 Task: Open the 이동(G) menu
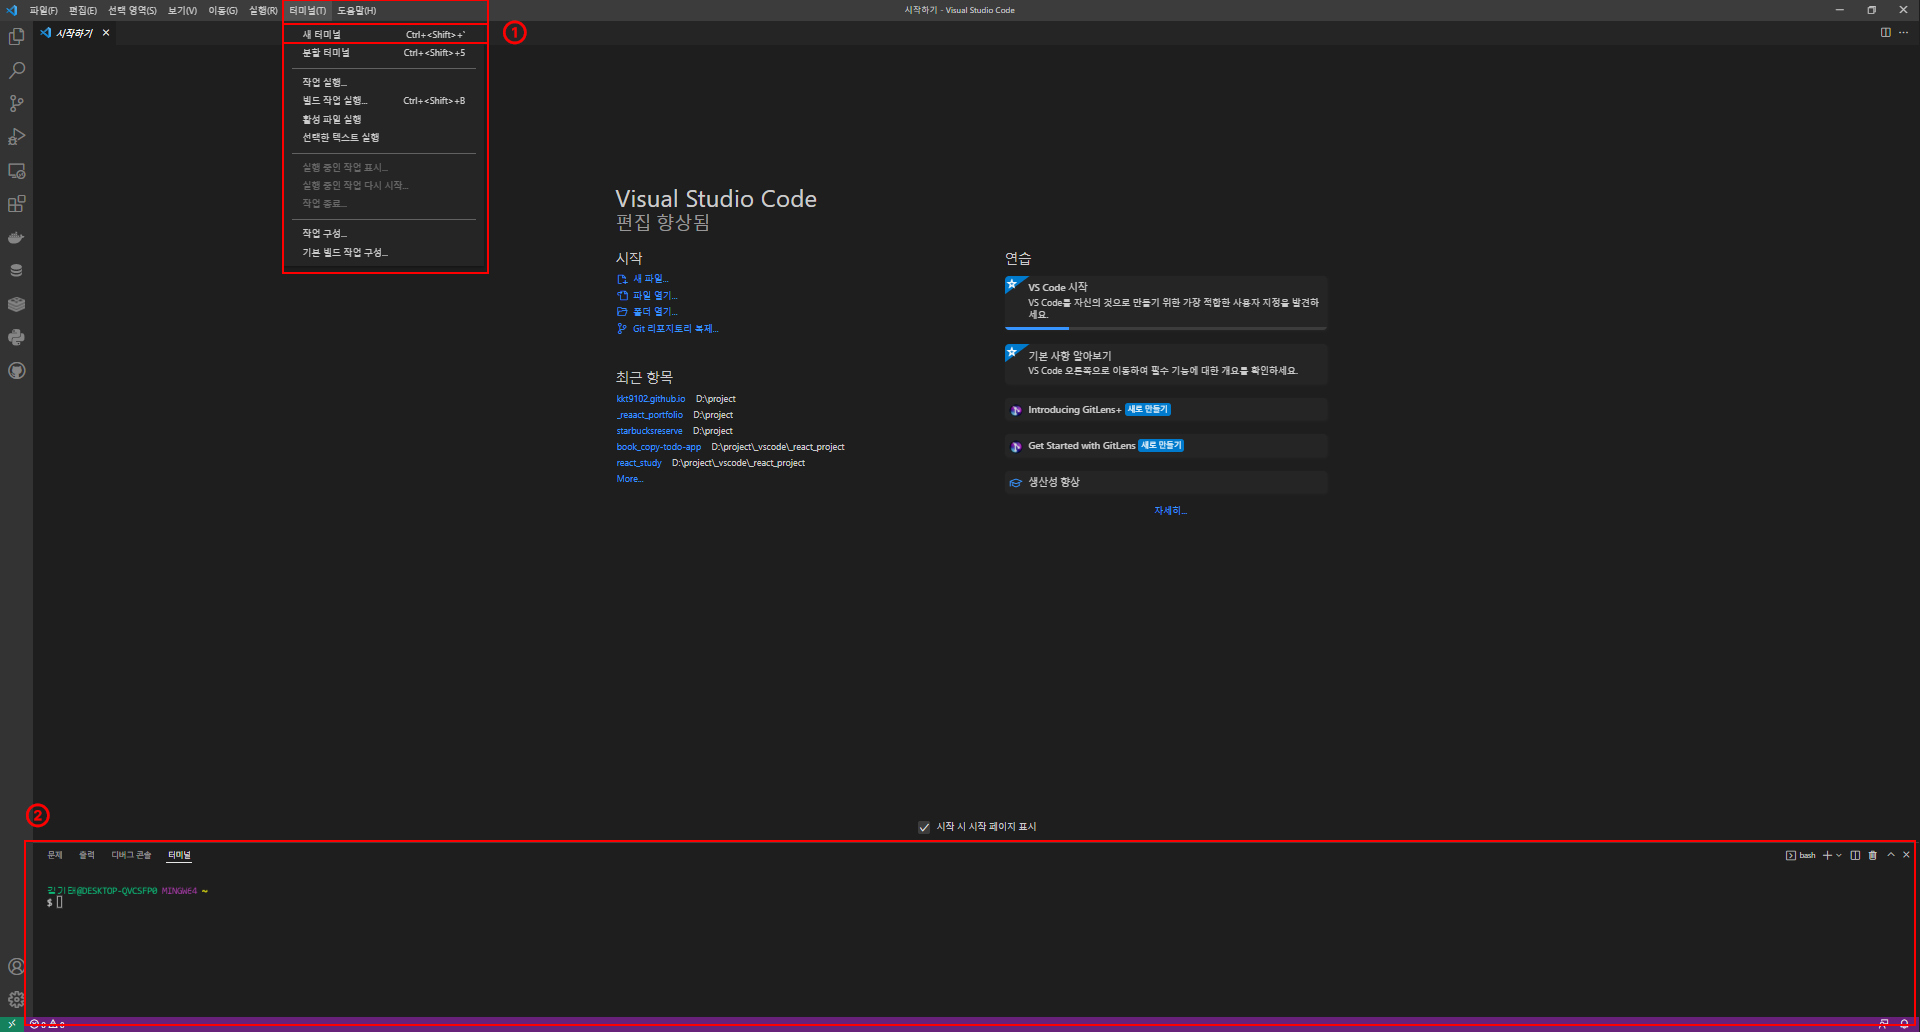pyautogui.click(x=223, y=10)
